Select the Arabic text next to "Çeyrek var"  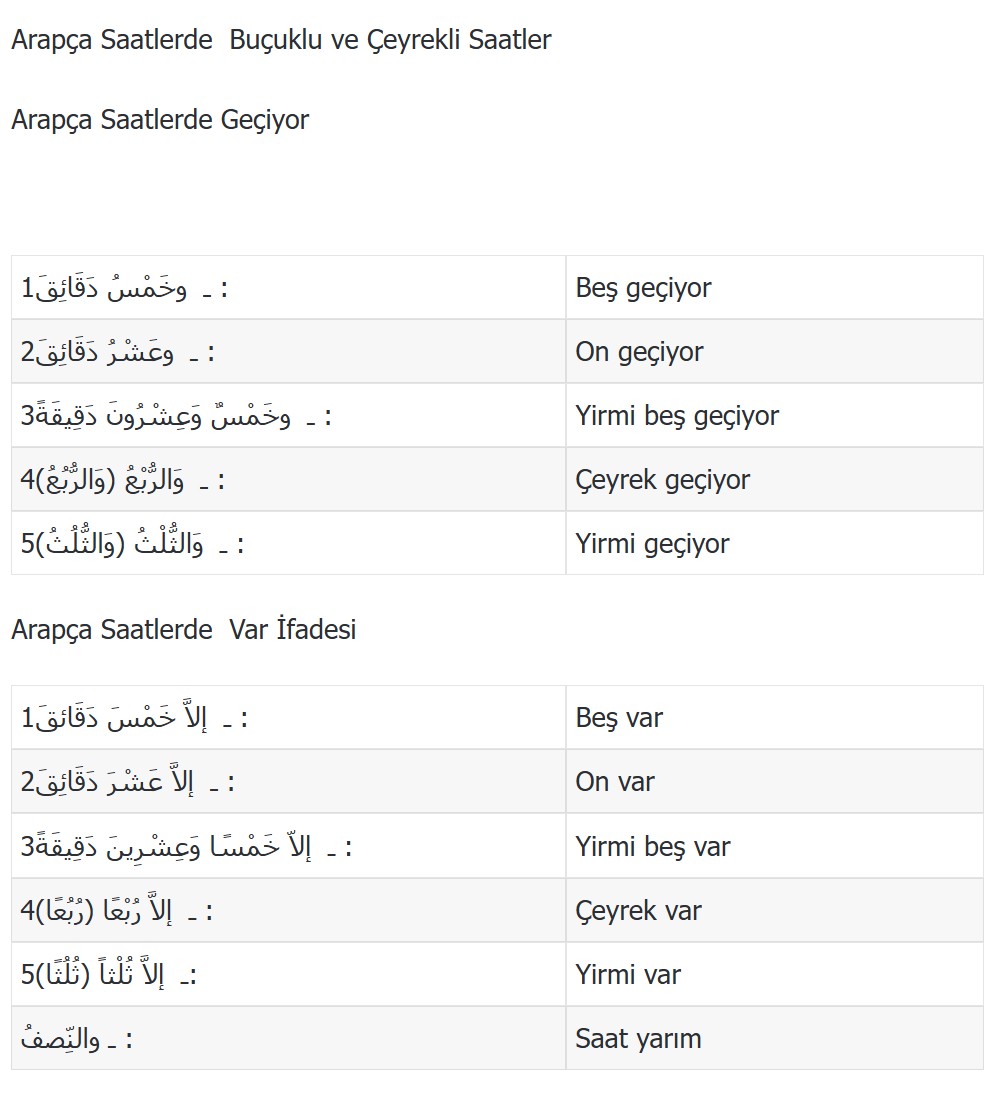pos(117,911)
